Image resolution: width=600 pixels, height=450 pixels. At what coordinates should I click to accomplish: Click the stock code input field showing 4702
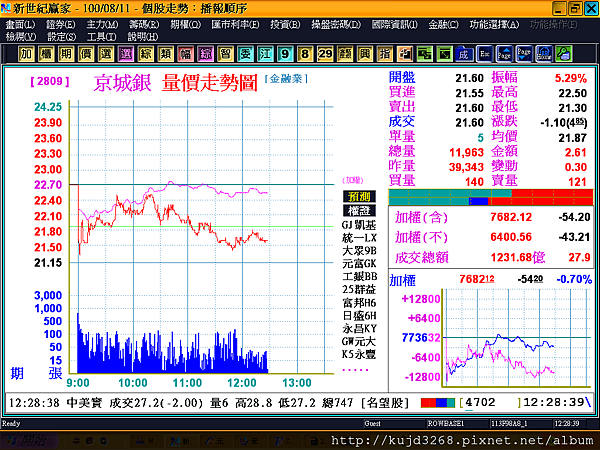pyautogui.click(x=490, y=403)
